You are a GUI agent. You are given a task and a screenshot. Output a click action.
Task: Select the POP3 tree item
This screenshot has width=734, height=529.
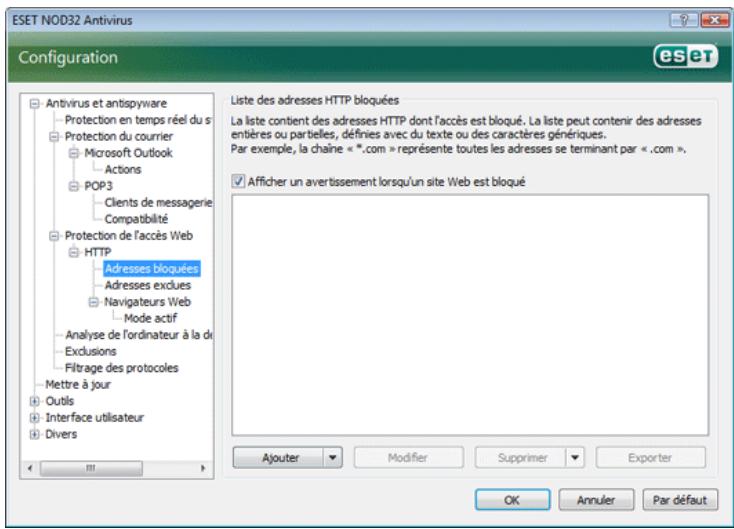tap(98, 186)
